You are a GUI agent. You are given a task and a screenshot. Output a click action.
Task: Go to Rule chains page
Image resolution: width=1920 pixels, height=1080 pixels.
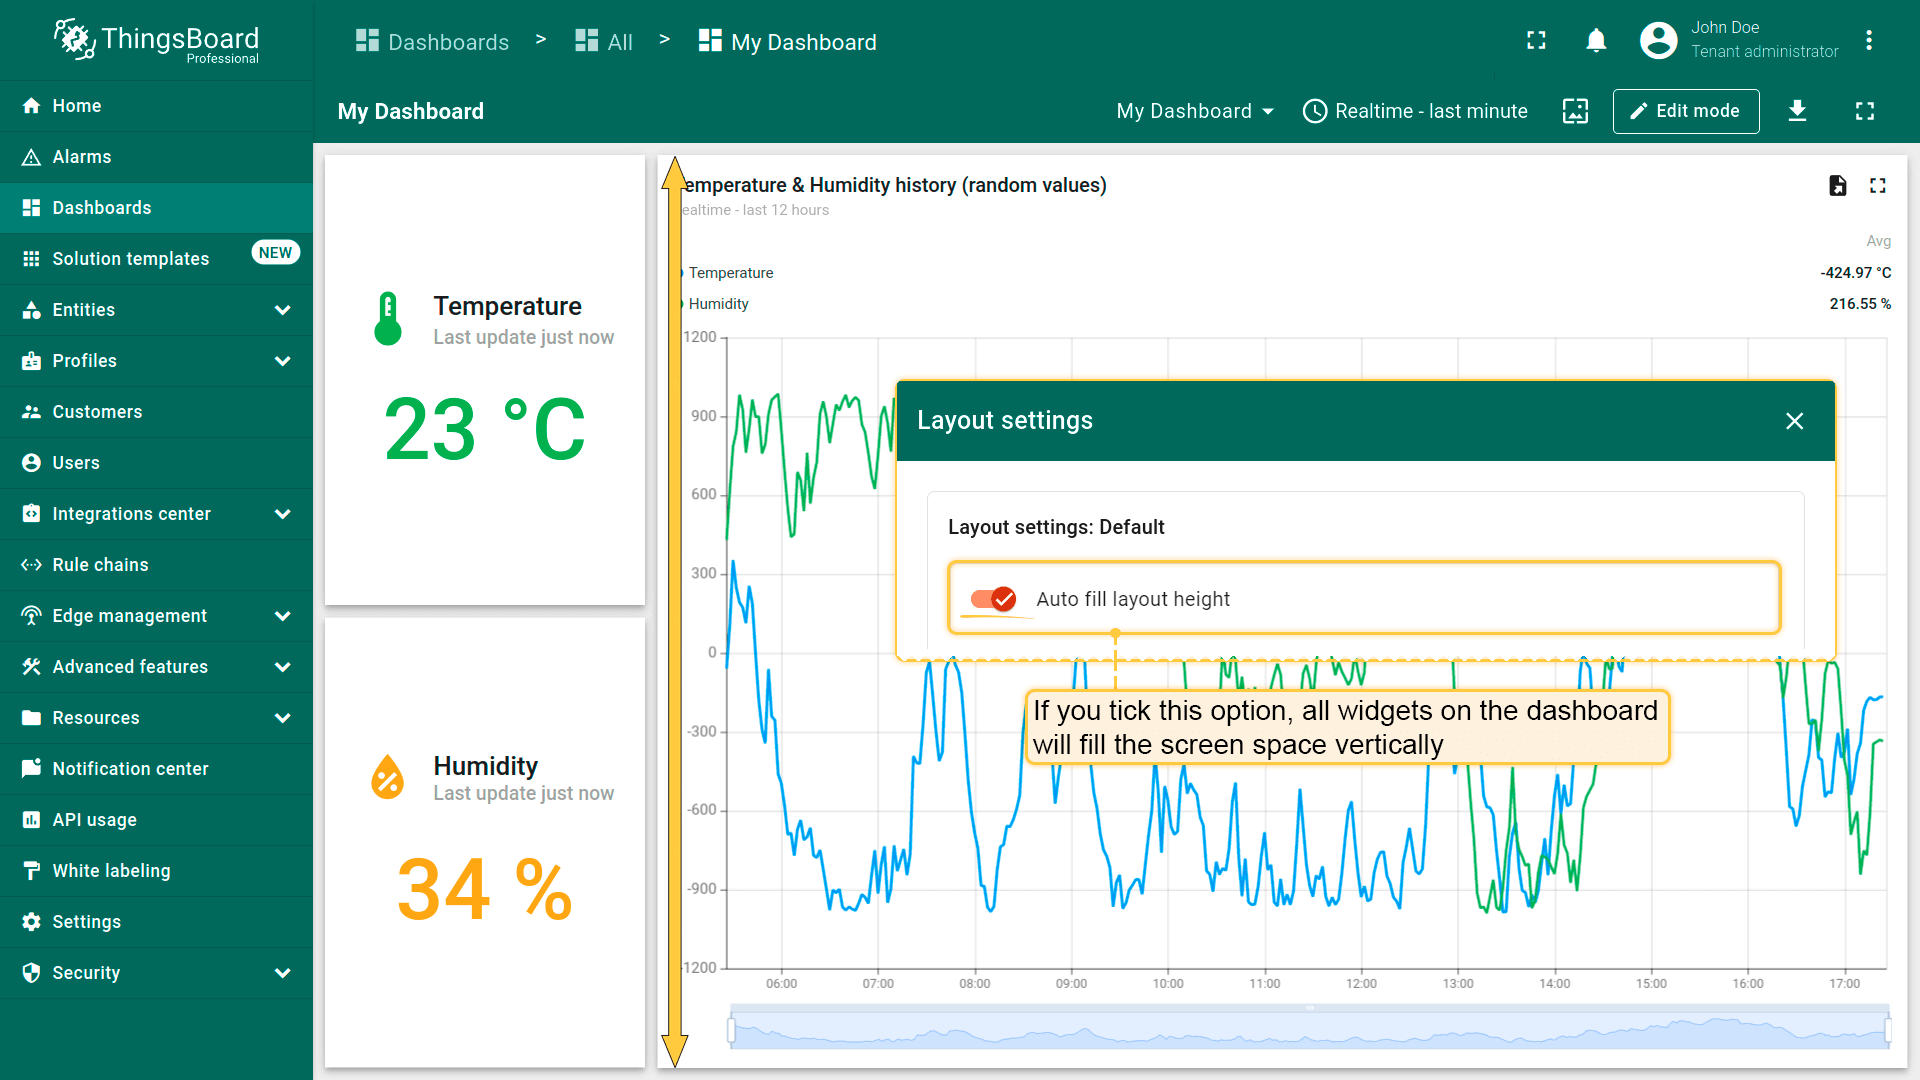100,565
